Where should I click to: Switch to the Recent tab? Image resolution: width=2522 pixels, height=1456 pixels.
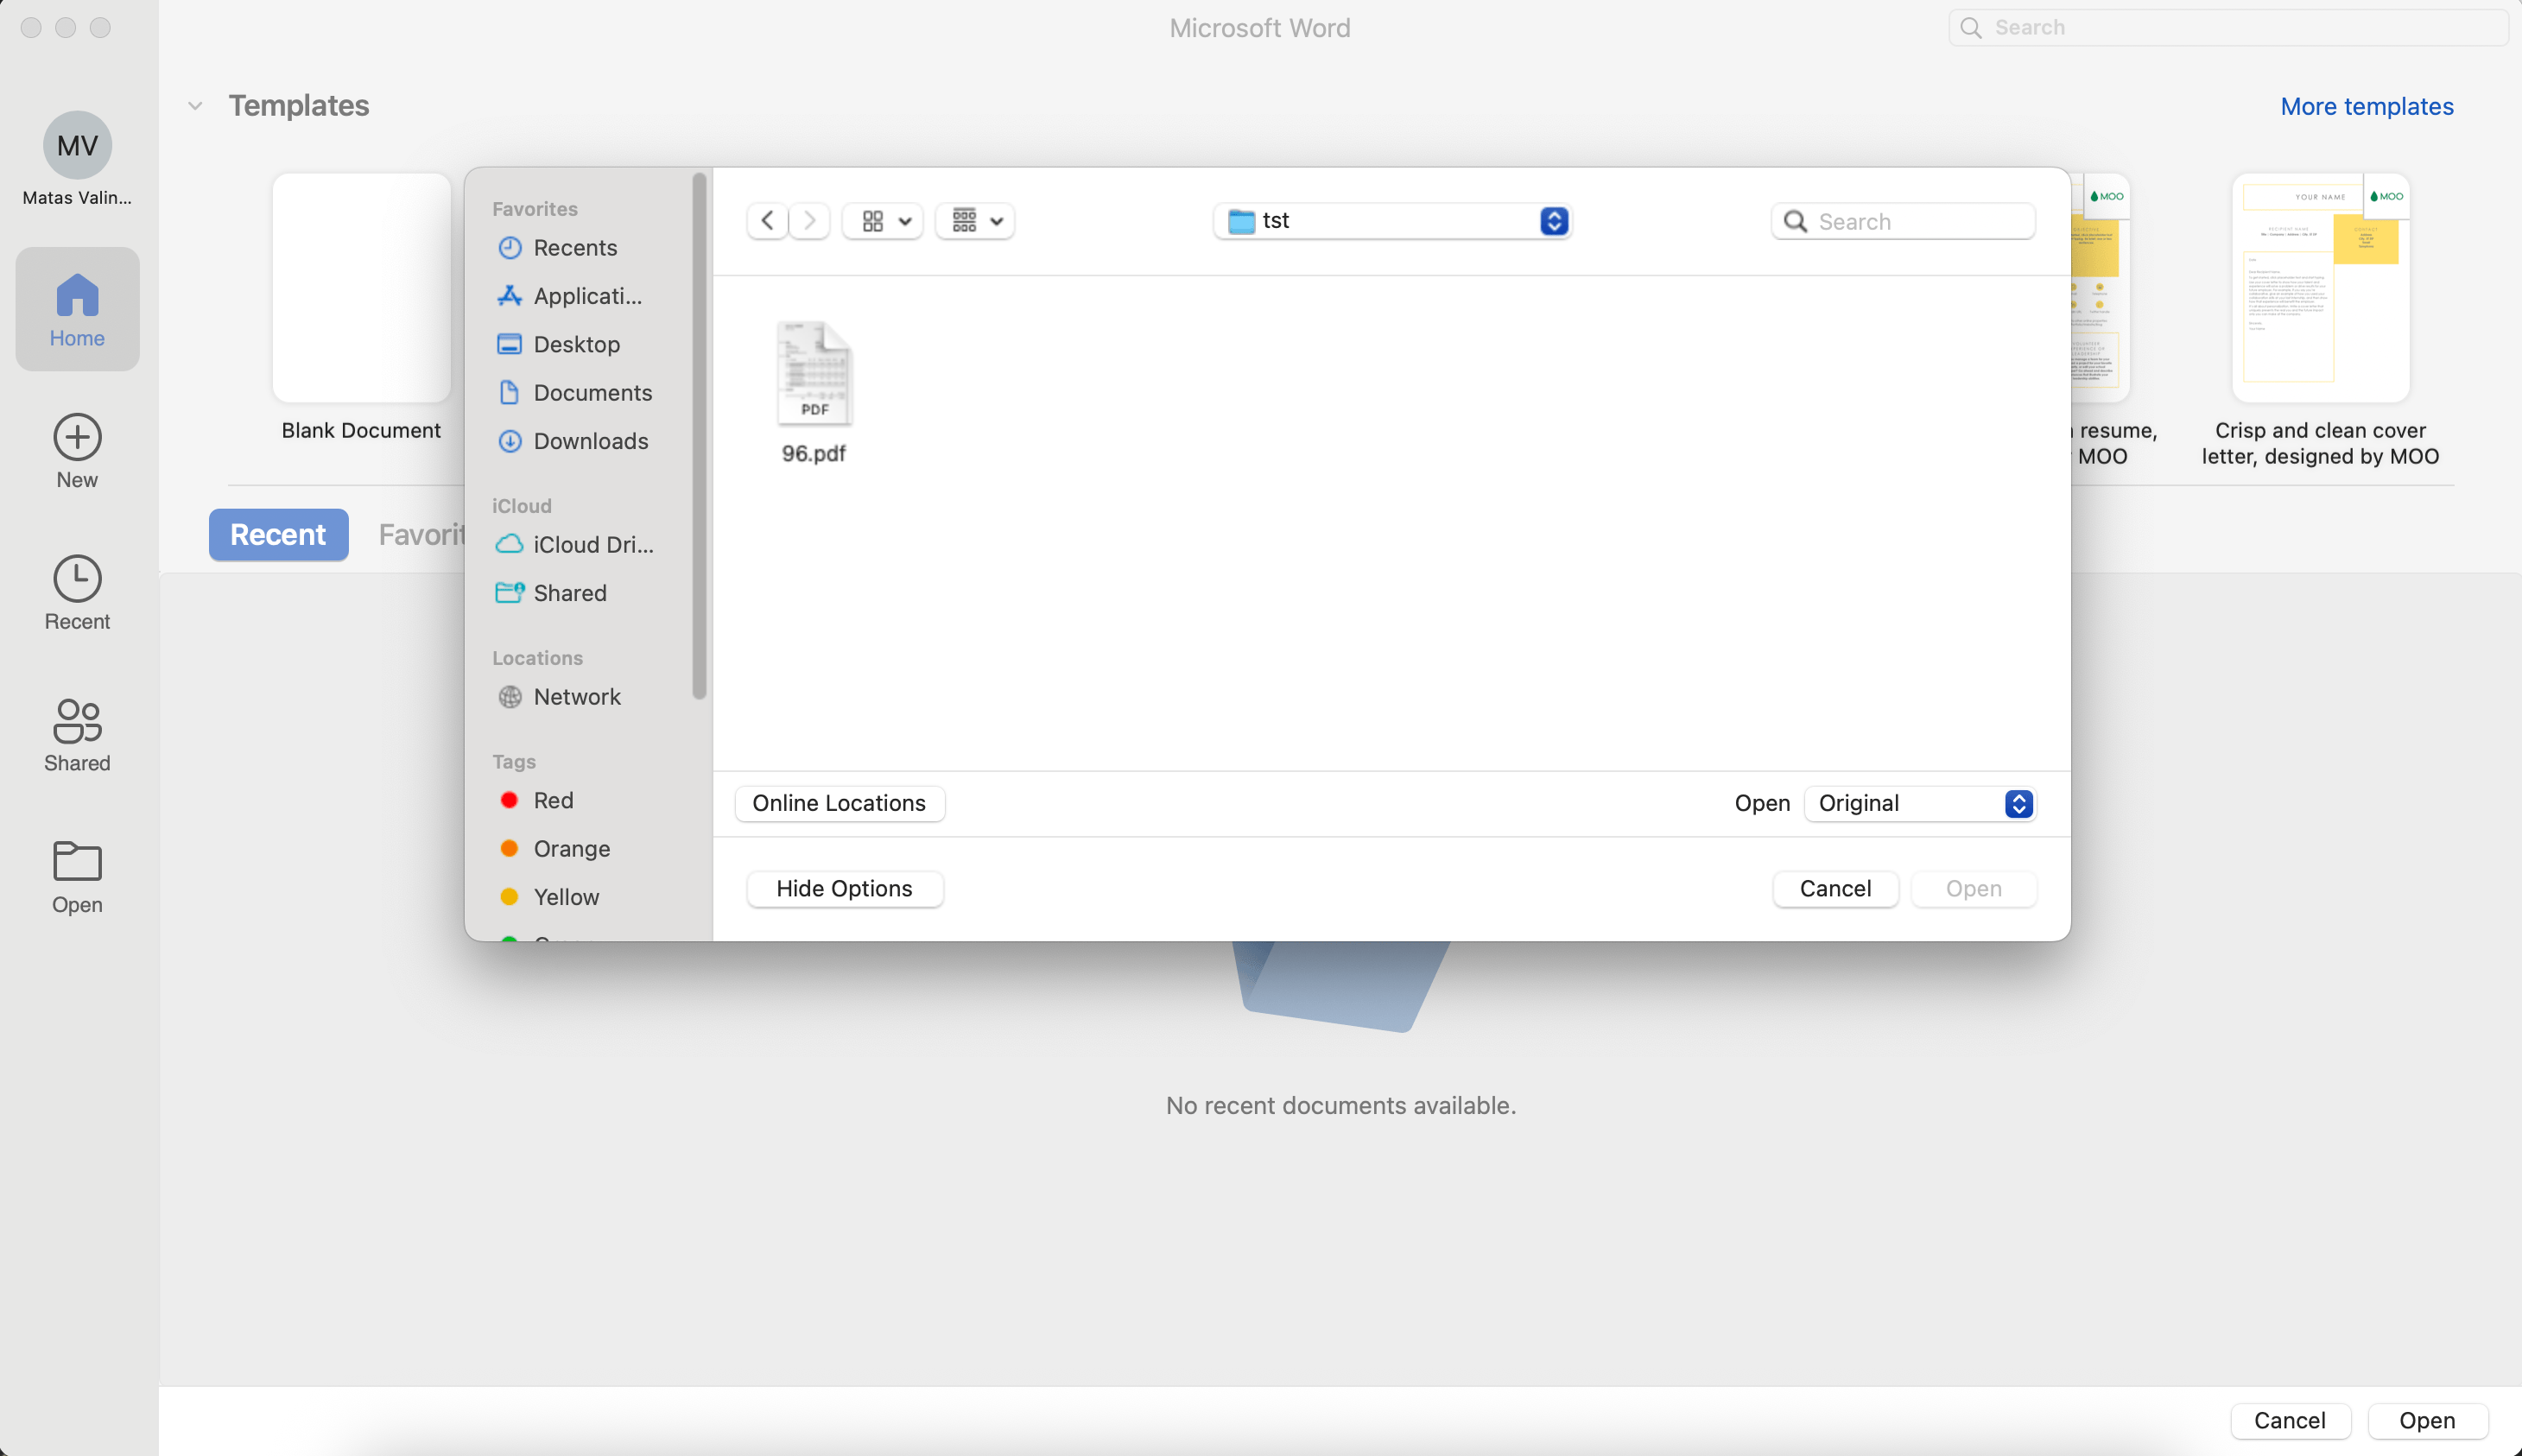pos(278,535)
